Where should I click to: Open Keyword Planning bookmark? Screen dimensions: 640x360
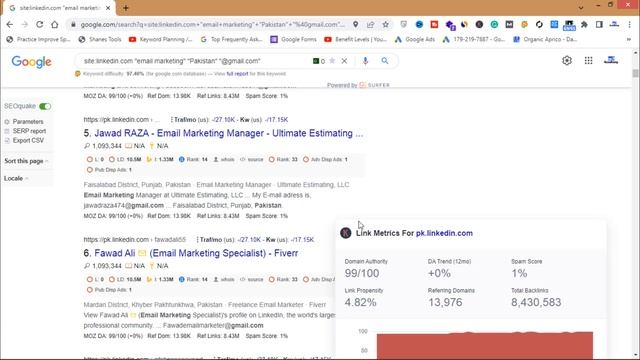[x=160, y=40]
